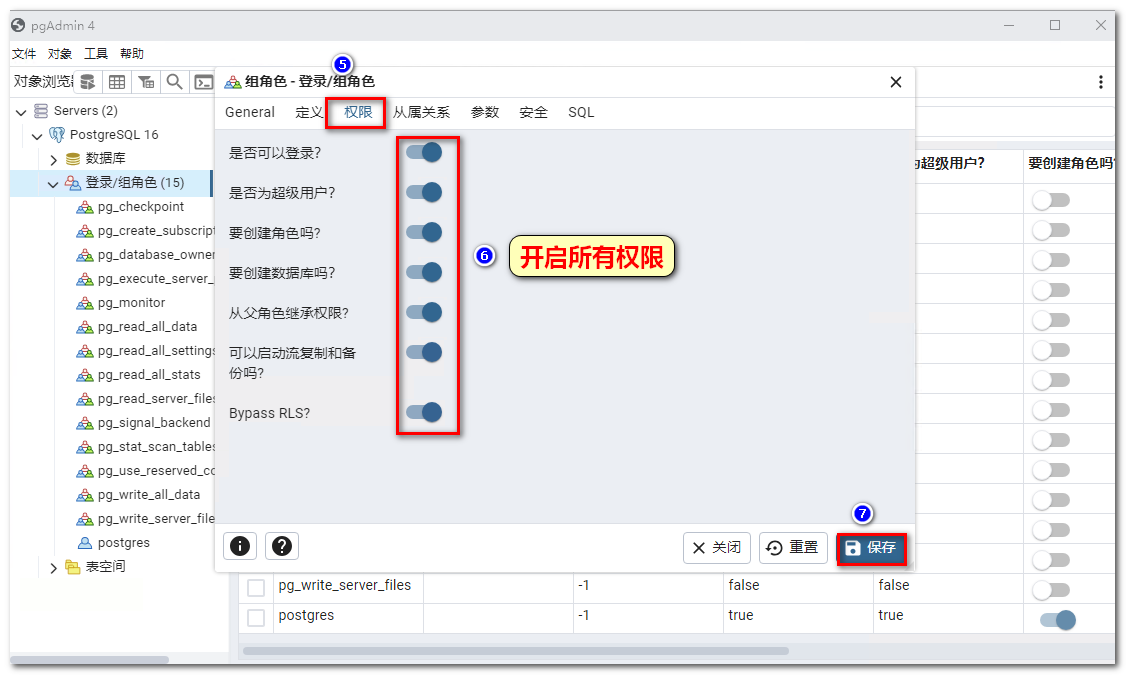Turn off the Bypass RLS switch
1126x675 pixels.
pos(424,412)
